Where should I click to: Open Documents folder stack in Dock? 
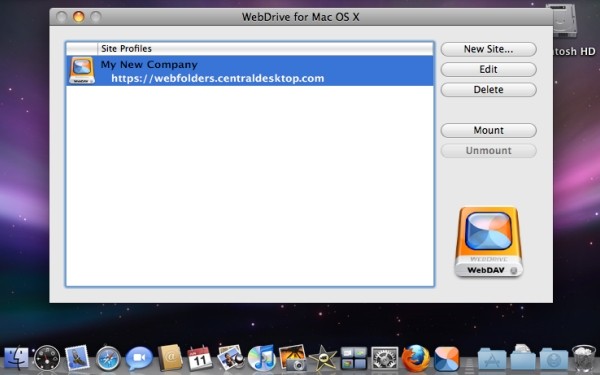pyautogui.click(x=523, y=357)
